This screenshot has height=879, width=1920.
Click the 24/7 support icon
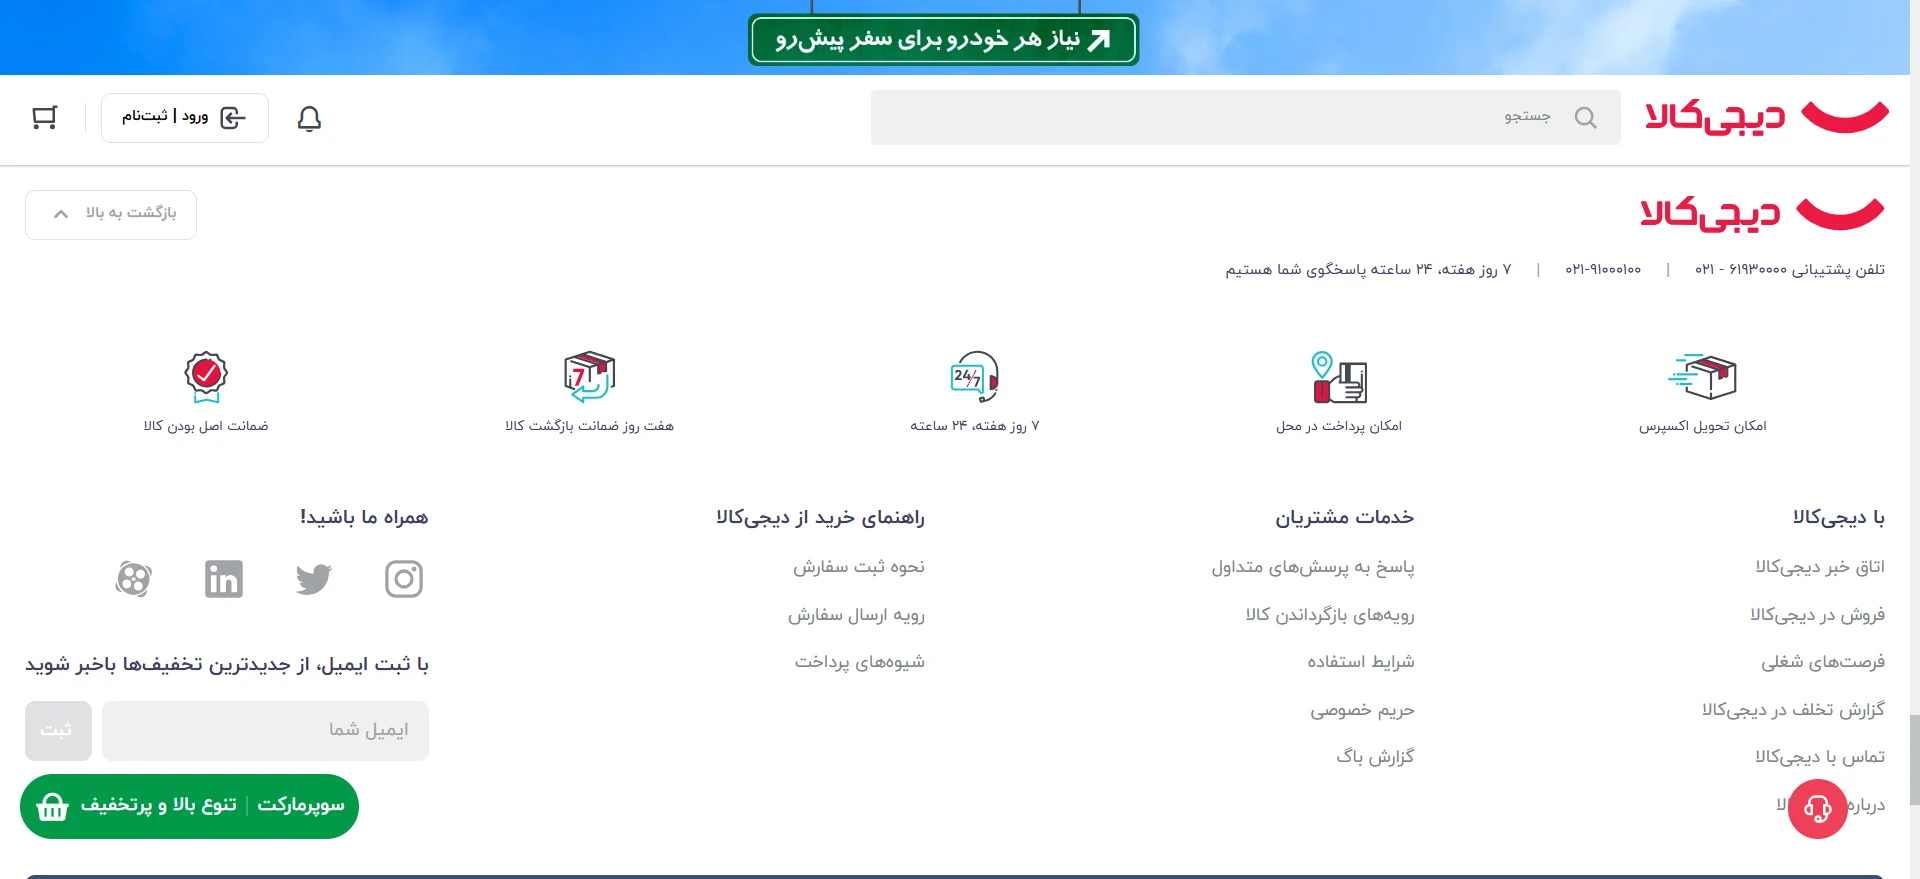pyautogui.click(x=974, y=376)
